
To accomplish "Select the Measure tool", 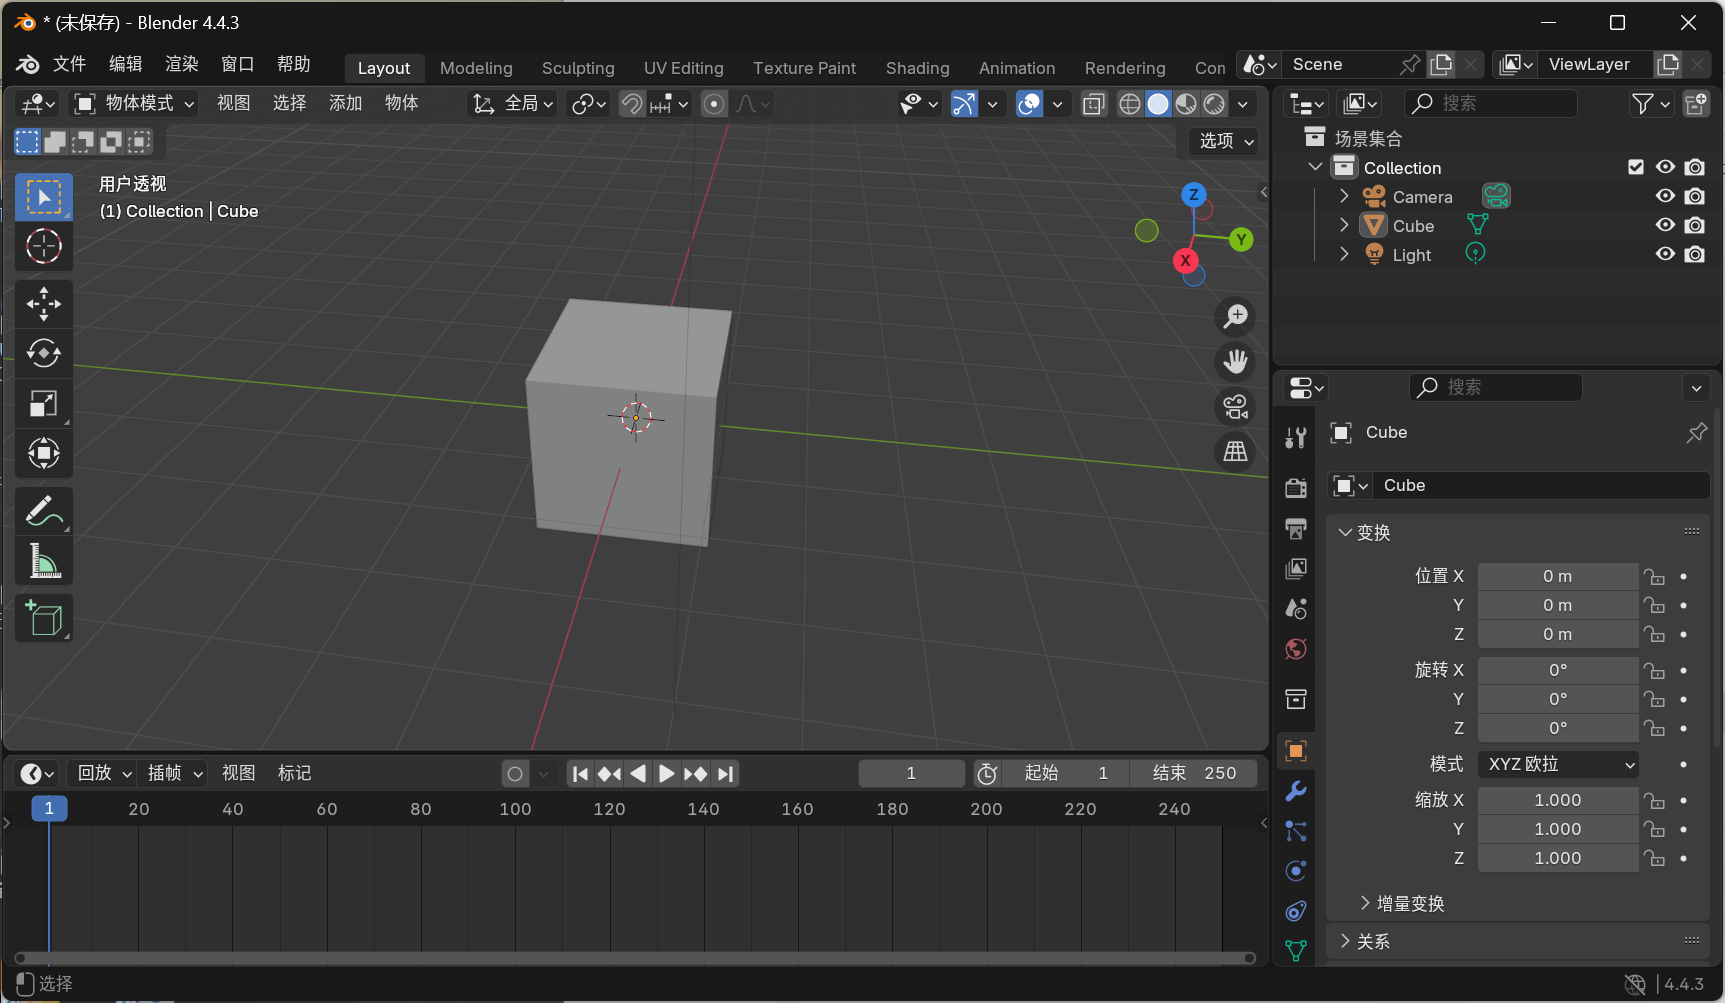I will pos(44,561).
